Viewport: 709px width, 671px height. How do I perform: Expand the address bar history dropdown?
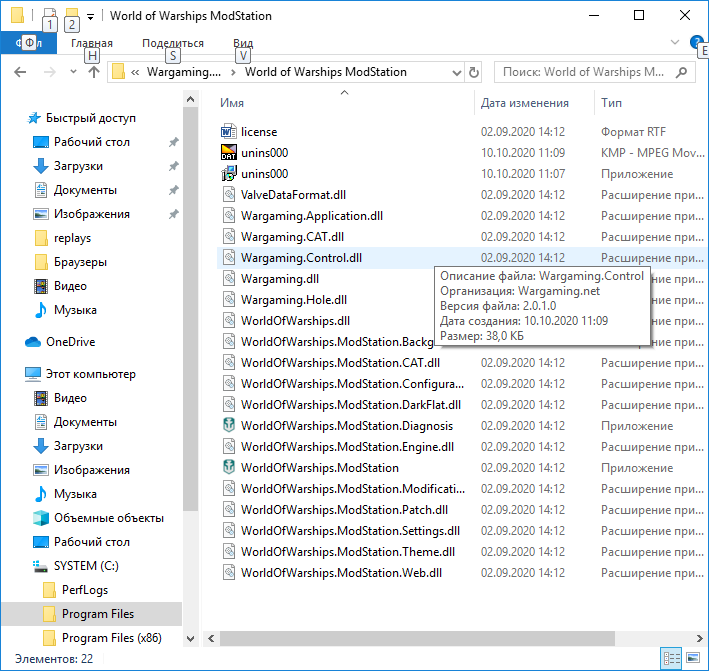coord(457,72)
